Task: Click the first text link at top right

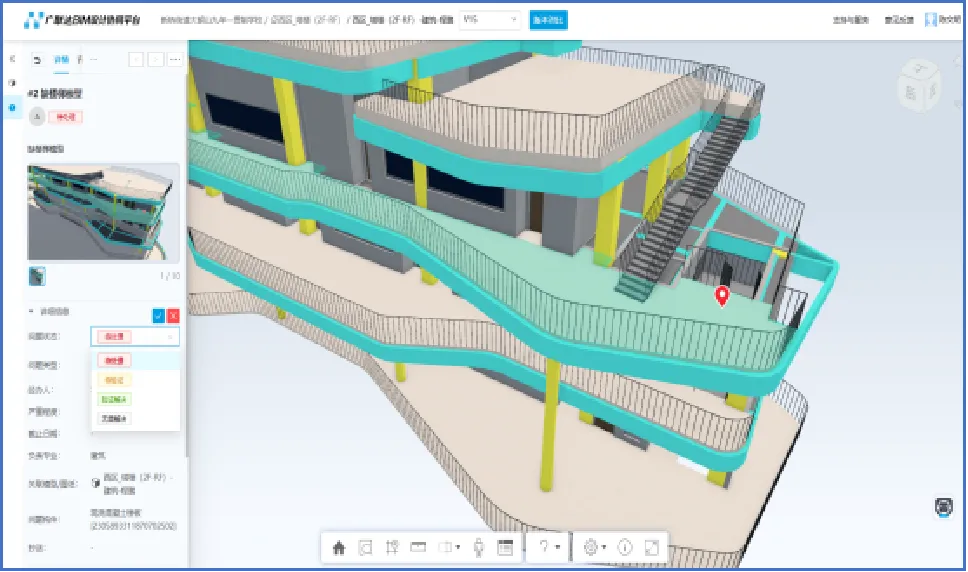Action: click(x=851, y=20)
